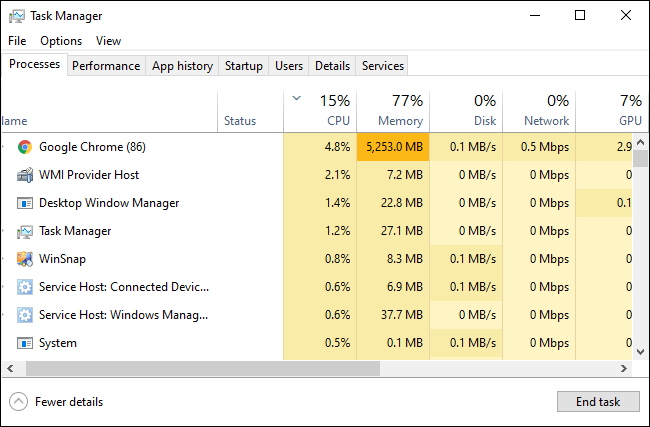The height and width of the screenshot is (427, 650).
Task: Collapse view using Fewer details chevron
Action: [18, 402]
